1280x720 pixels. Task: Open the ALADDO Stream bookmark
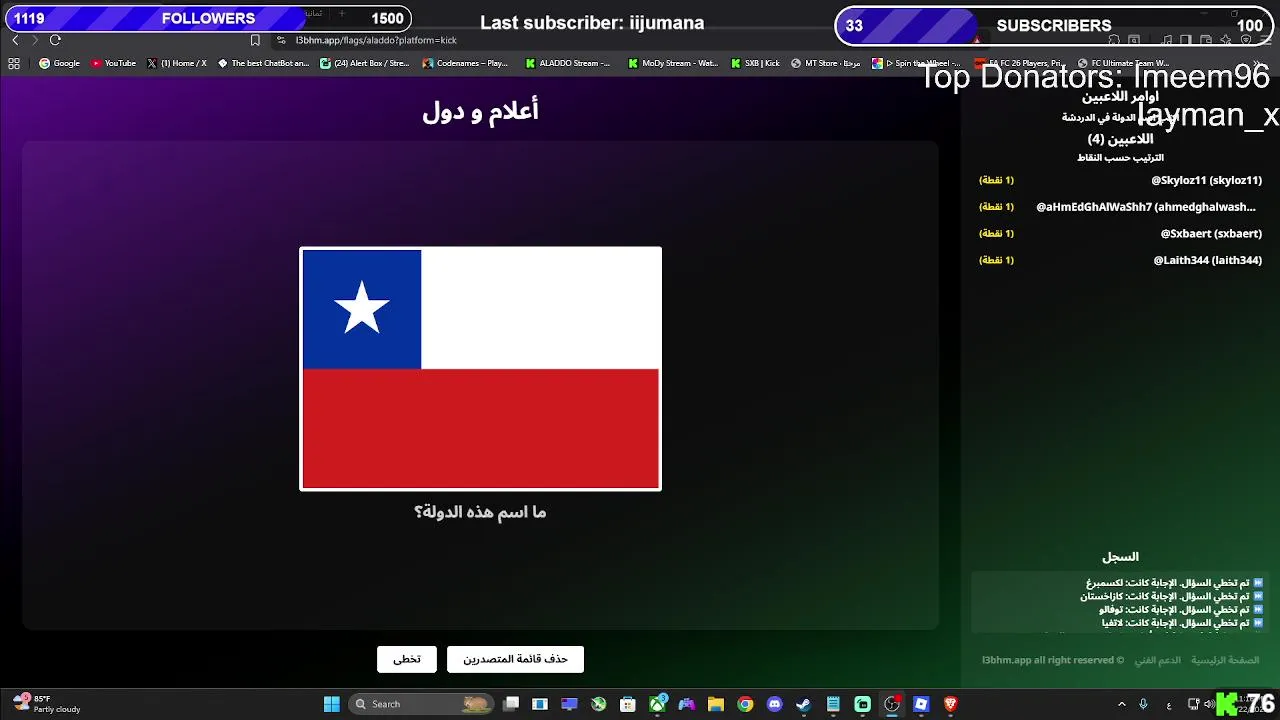tap(568, 63)
